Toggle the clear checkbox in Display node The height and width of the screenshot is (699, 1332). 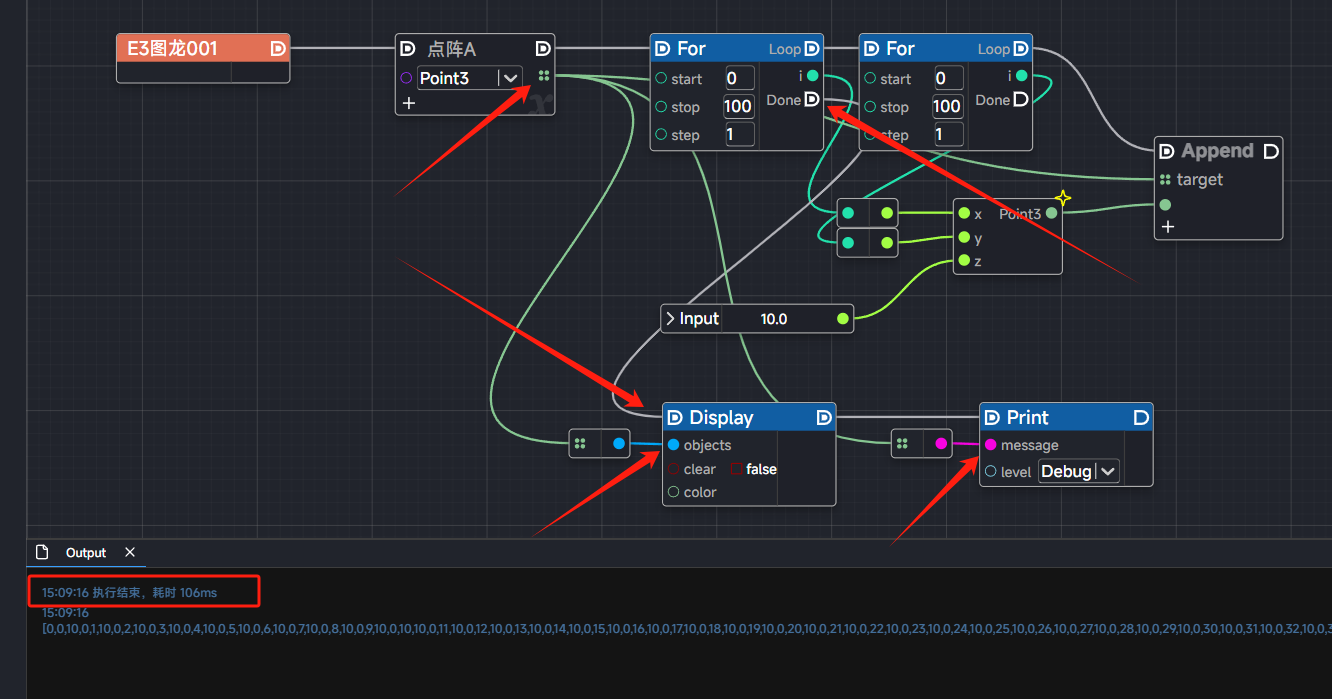click(673, 469)
